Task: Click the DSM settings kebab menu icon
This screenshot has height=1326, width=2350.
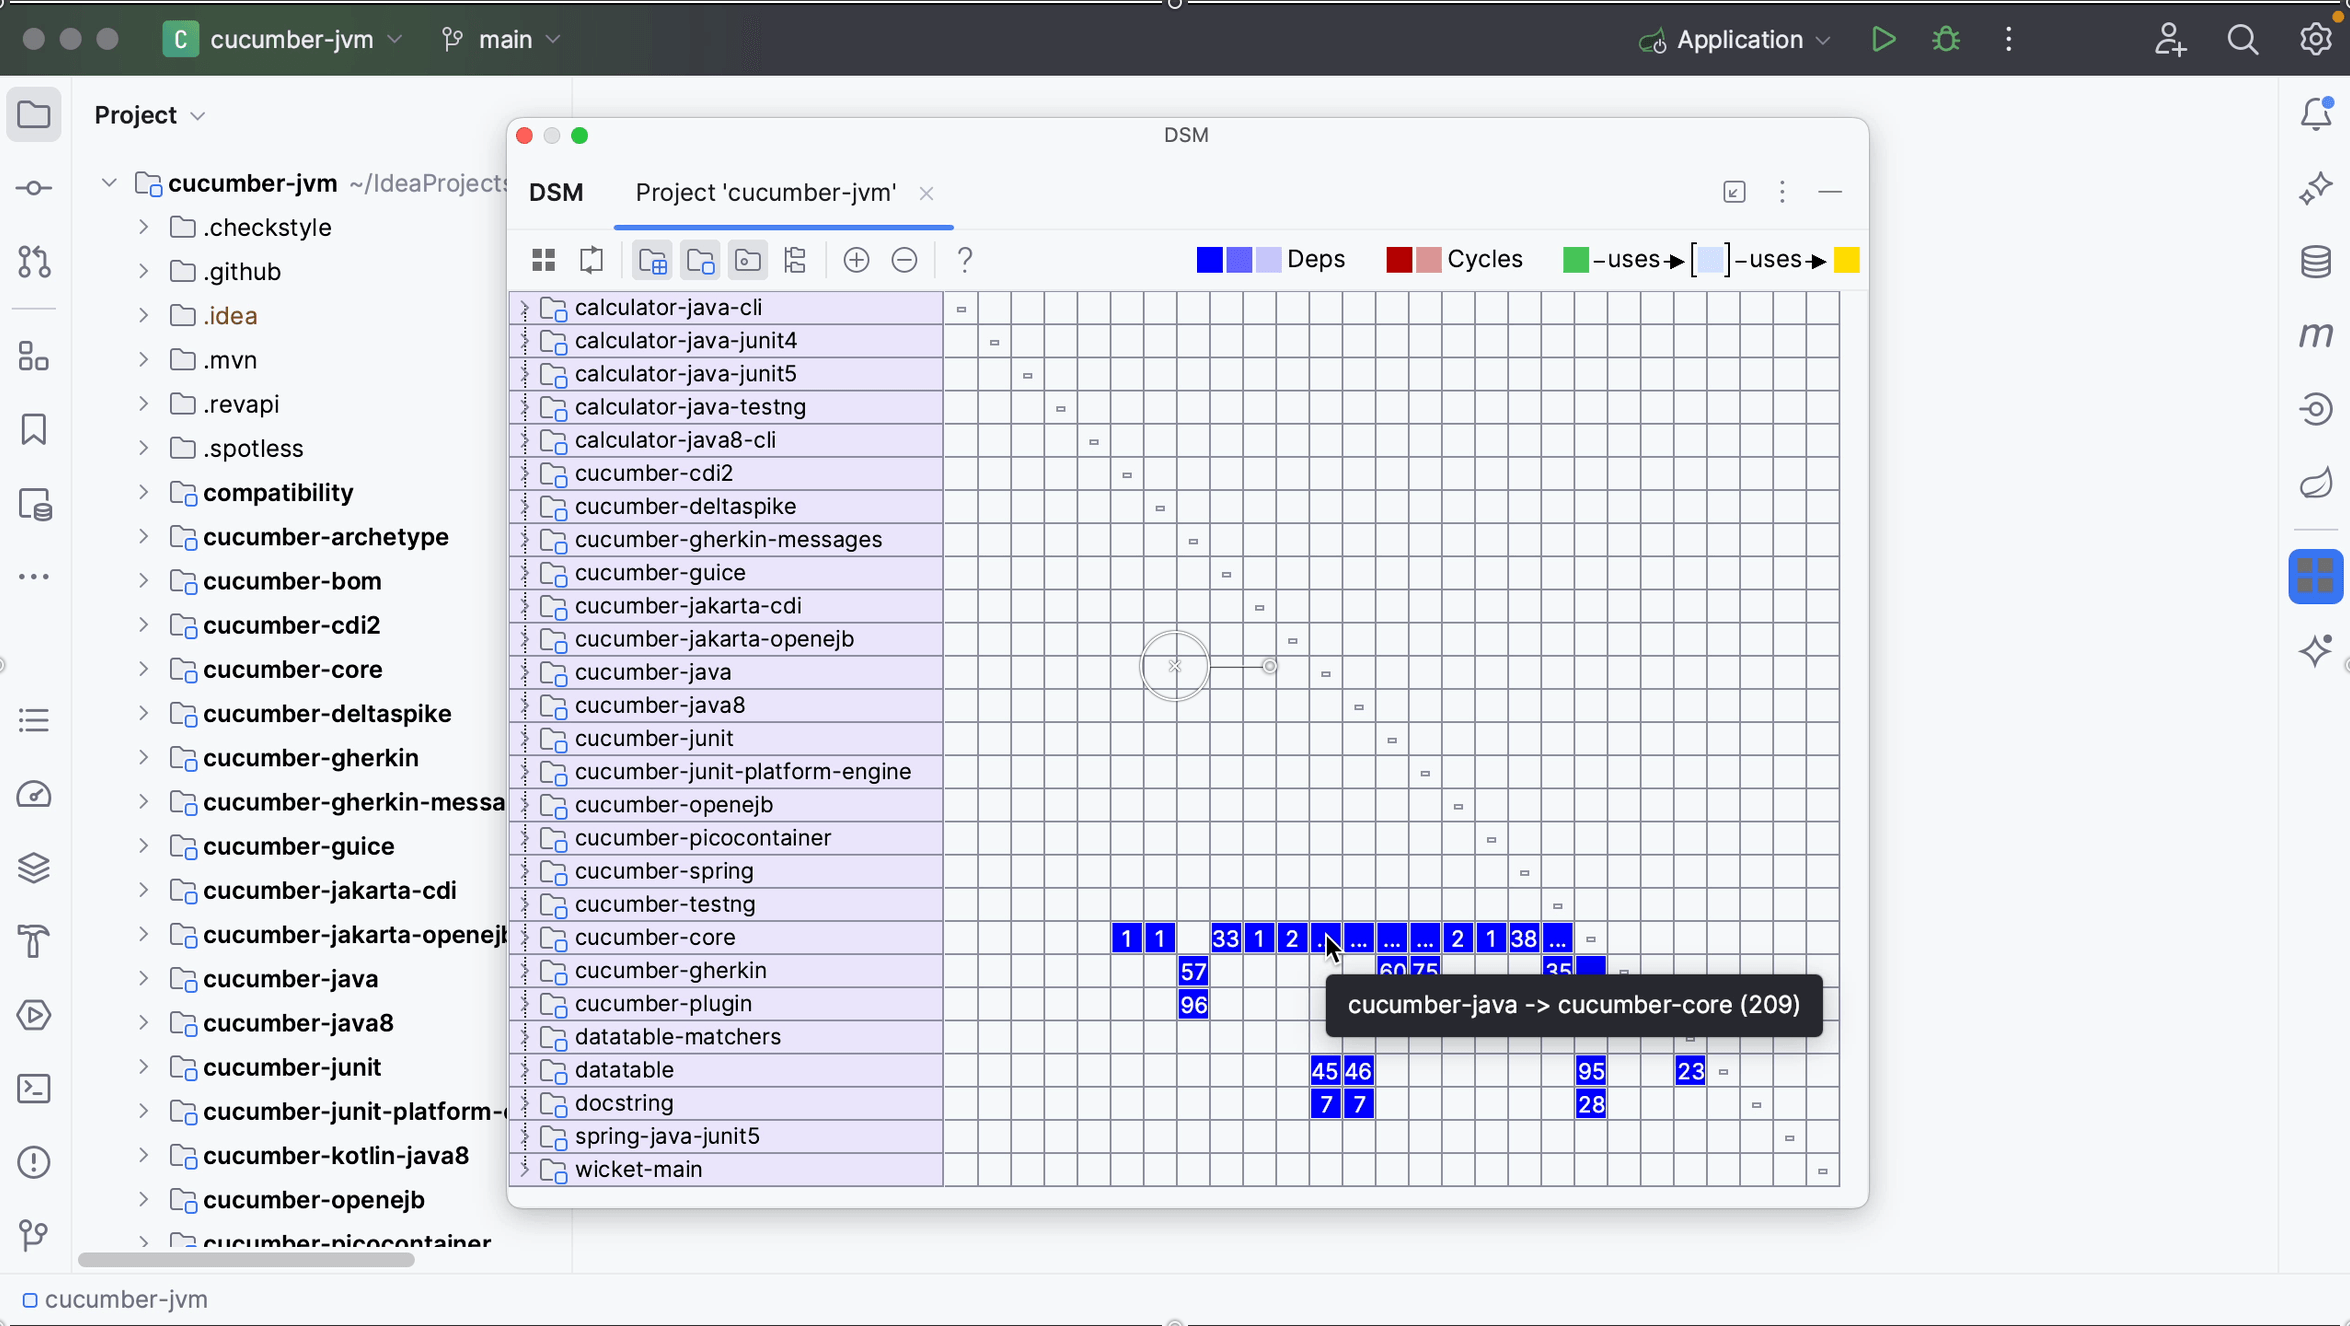Action: (x=1782, y=192)
